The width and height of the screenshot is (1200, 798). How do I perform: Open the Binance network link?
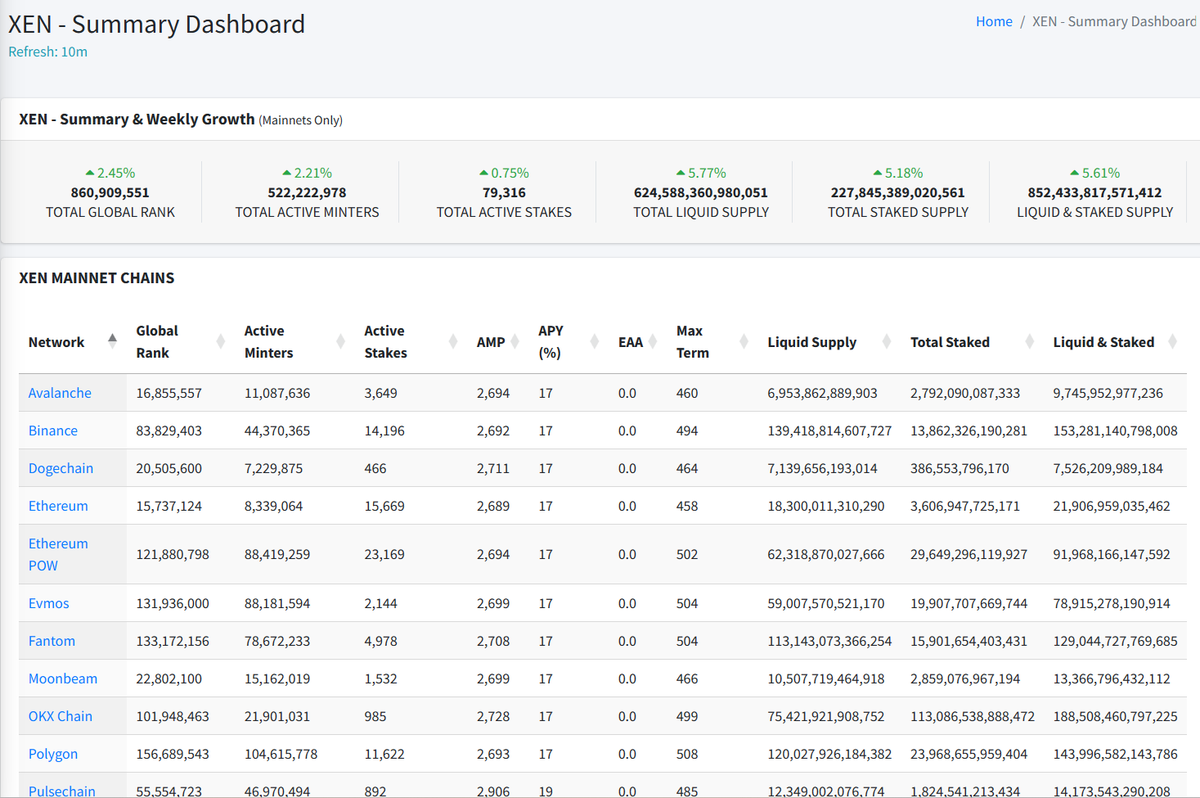point(53,431)
